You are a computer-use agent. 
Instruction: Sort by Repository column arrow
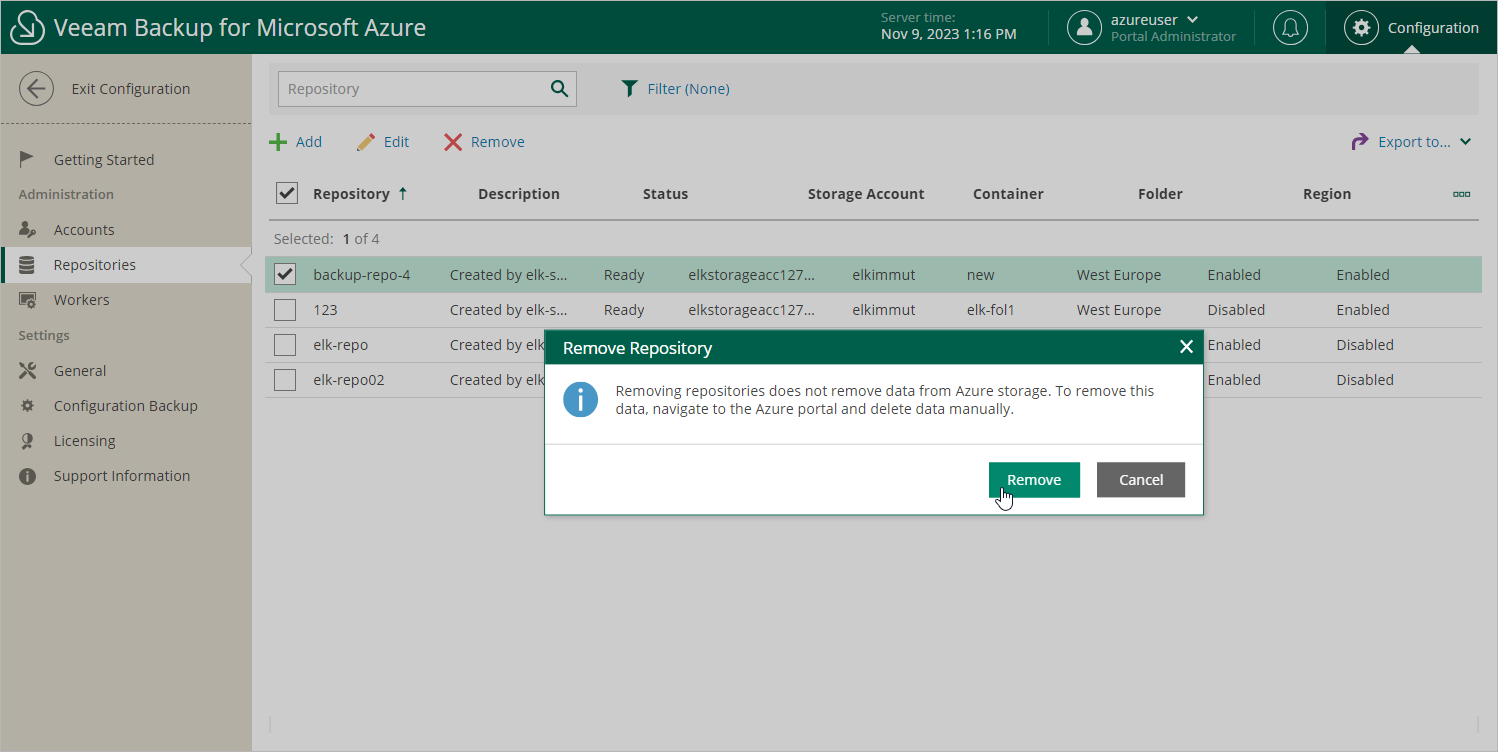pyautogui.click(x=403, y=194)
